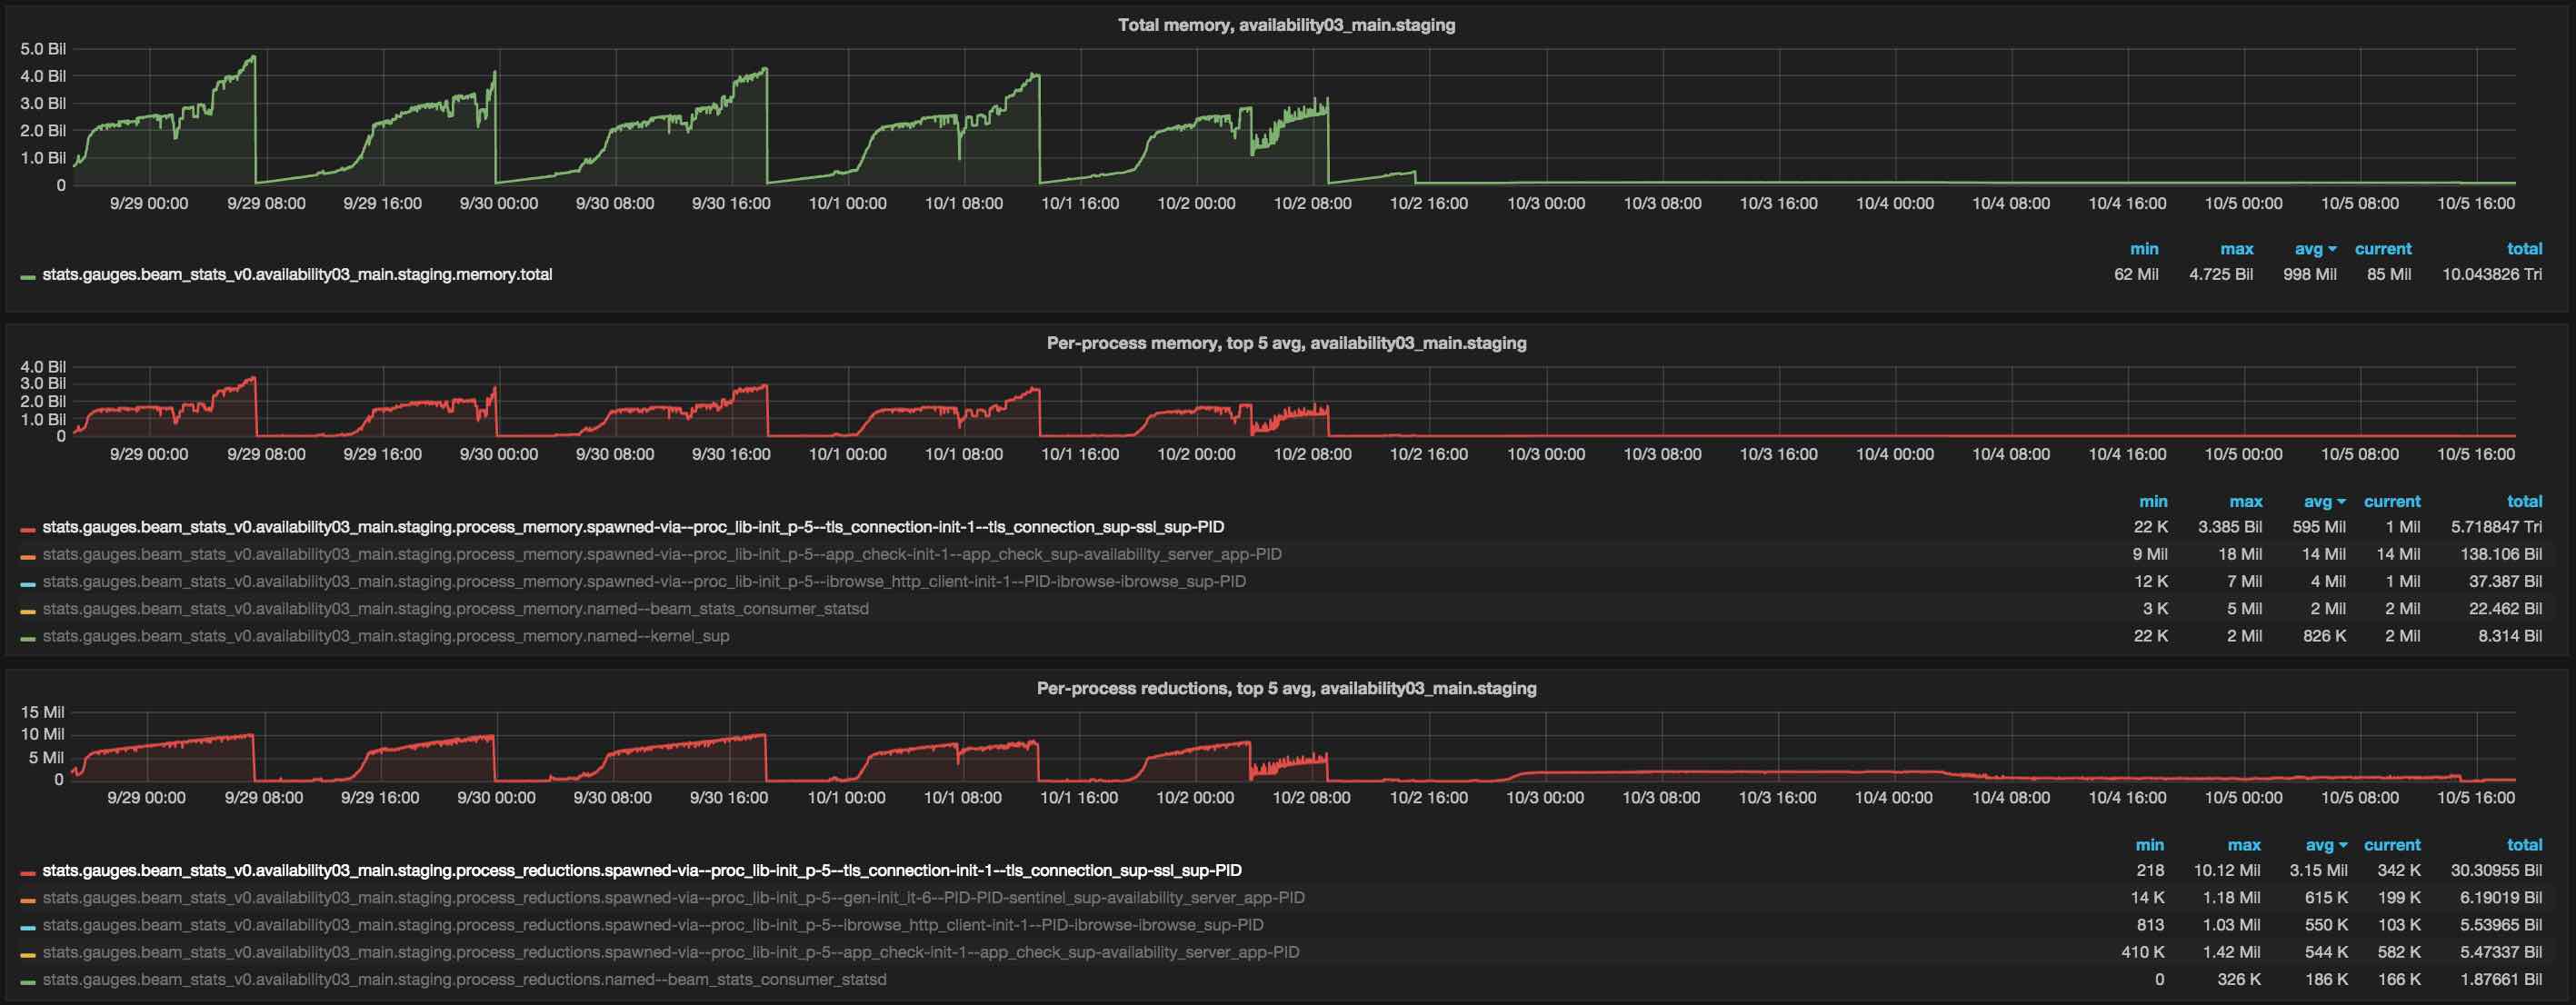This screenshot has width=2576, height=1005.
Task: Toggle process_memory ibrowse_http_client series legend label
Action: 644,580
